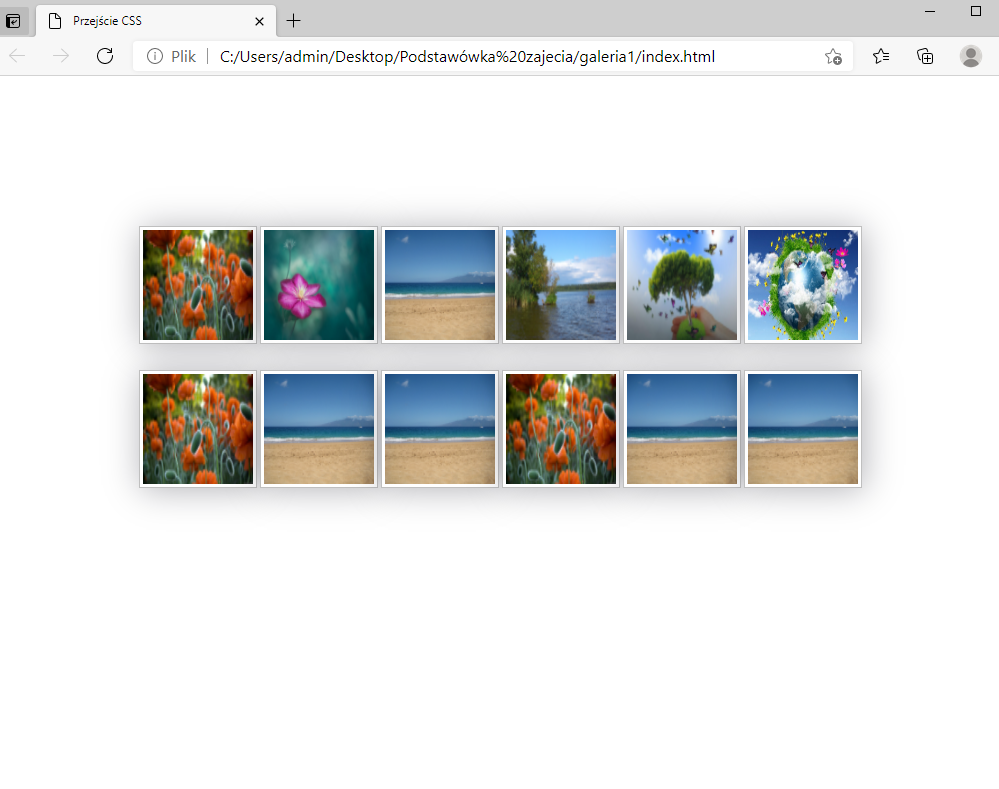
Task: Open the poppies thumbnail starting second row
Action: [198, 429]
